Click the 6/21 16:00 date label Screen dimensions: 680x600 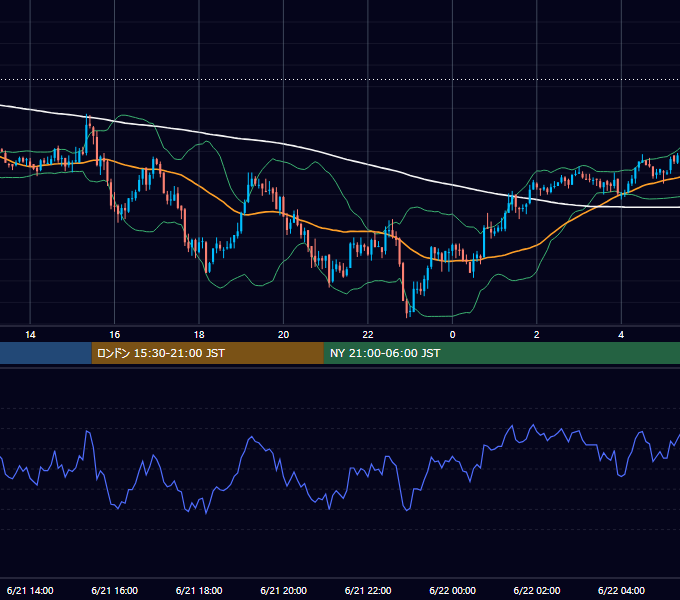[x=114, y=590]
